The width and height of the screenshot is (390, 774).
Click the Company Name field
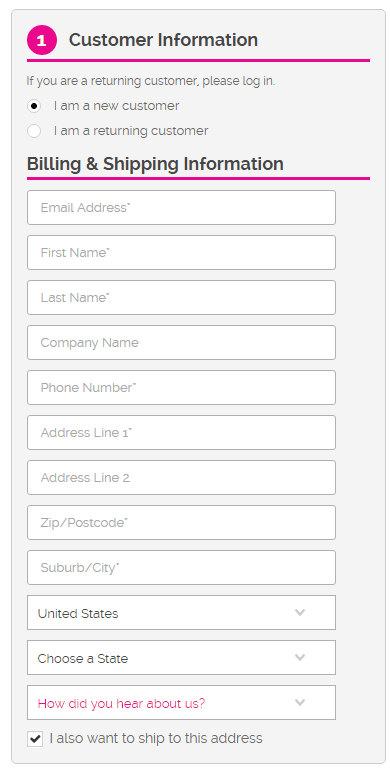point(181,342)
